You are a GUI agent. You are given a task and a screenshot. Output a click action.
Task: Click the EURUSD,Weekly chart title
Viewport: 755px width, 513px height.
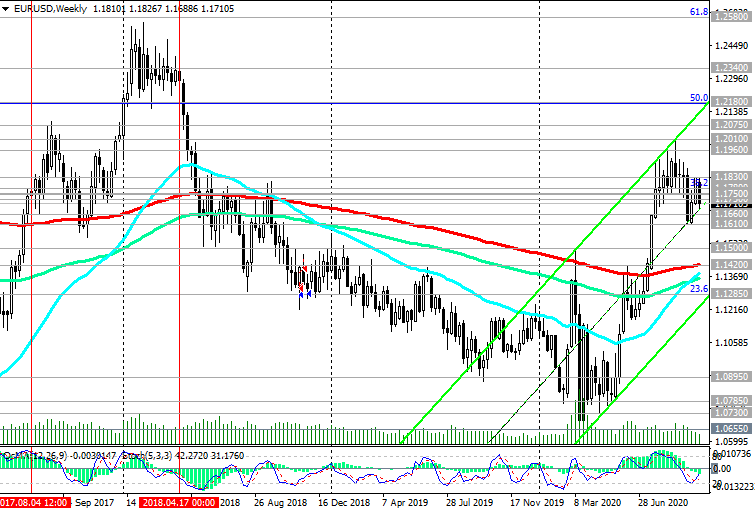pos(51,9)
